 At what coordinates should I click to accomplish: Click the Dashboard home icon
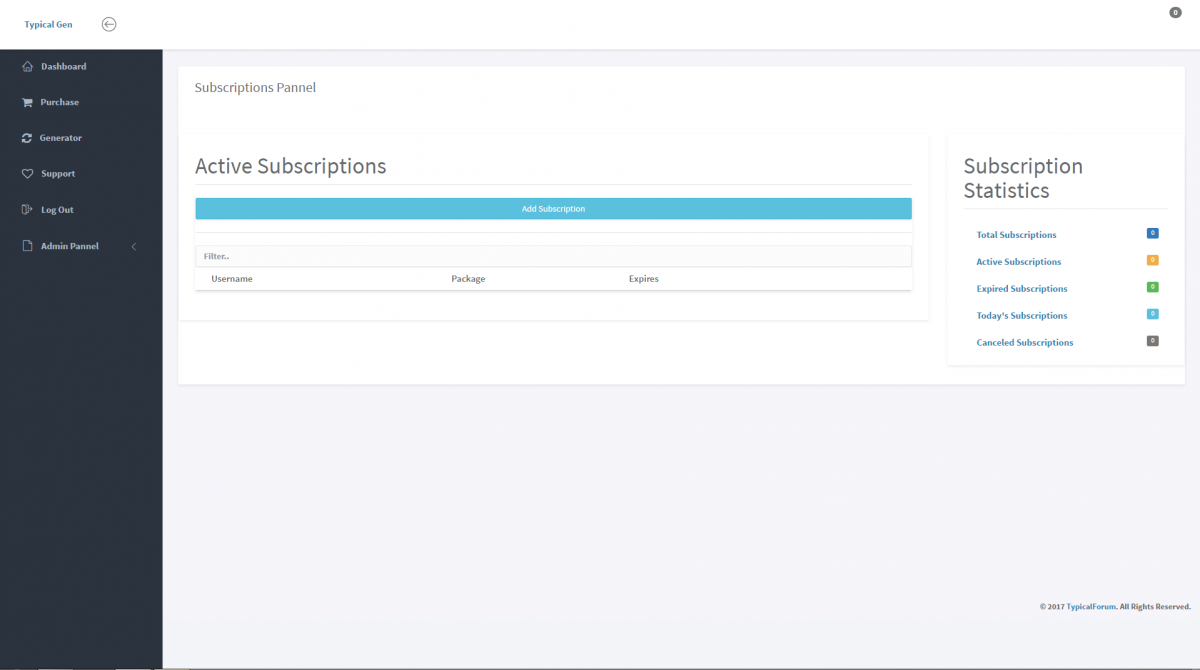27,67
